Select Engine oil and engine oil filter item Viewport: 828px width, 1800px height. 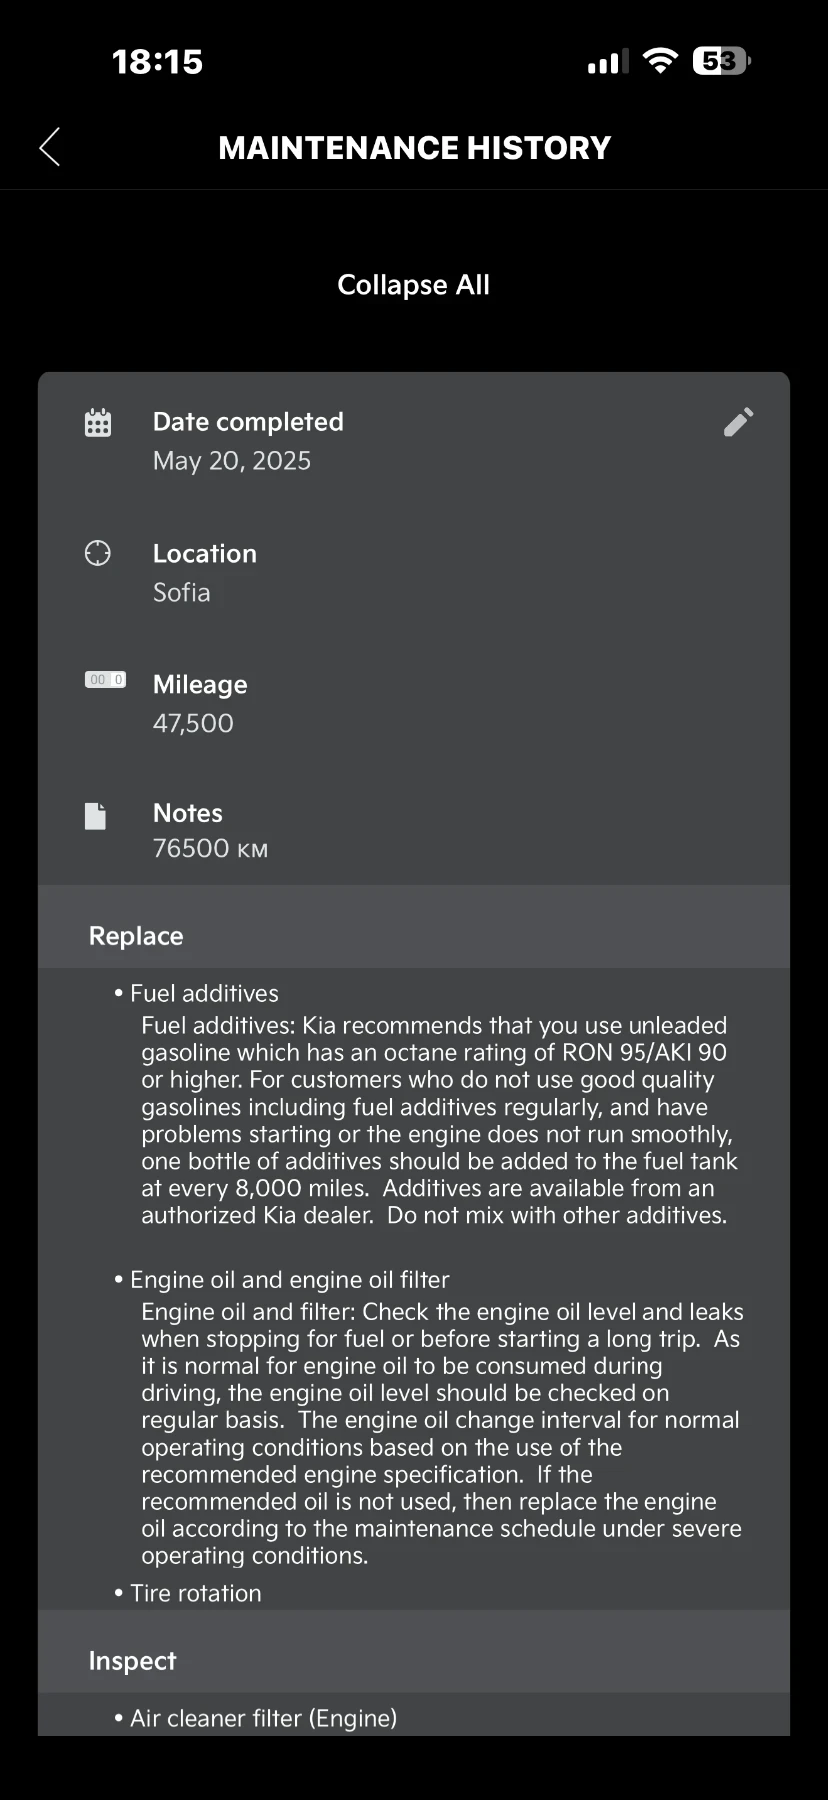[x=290, y=1280]
